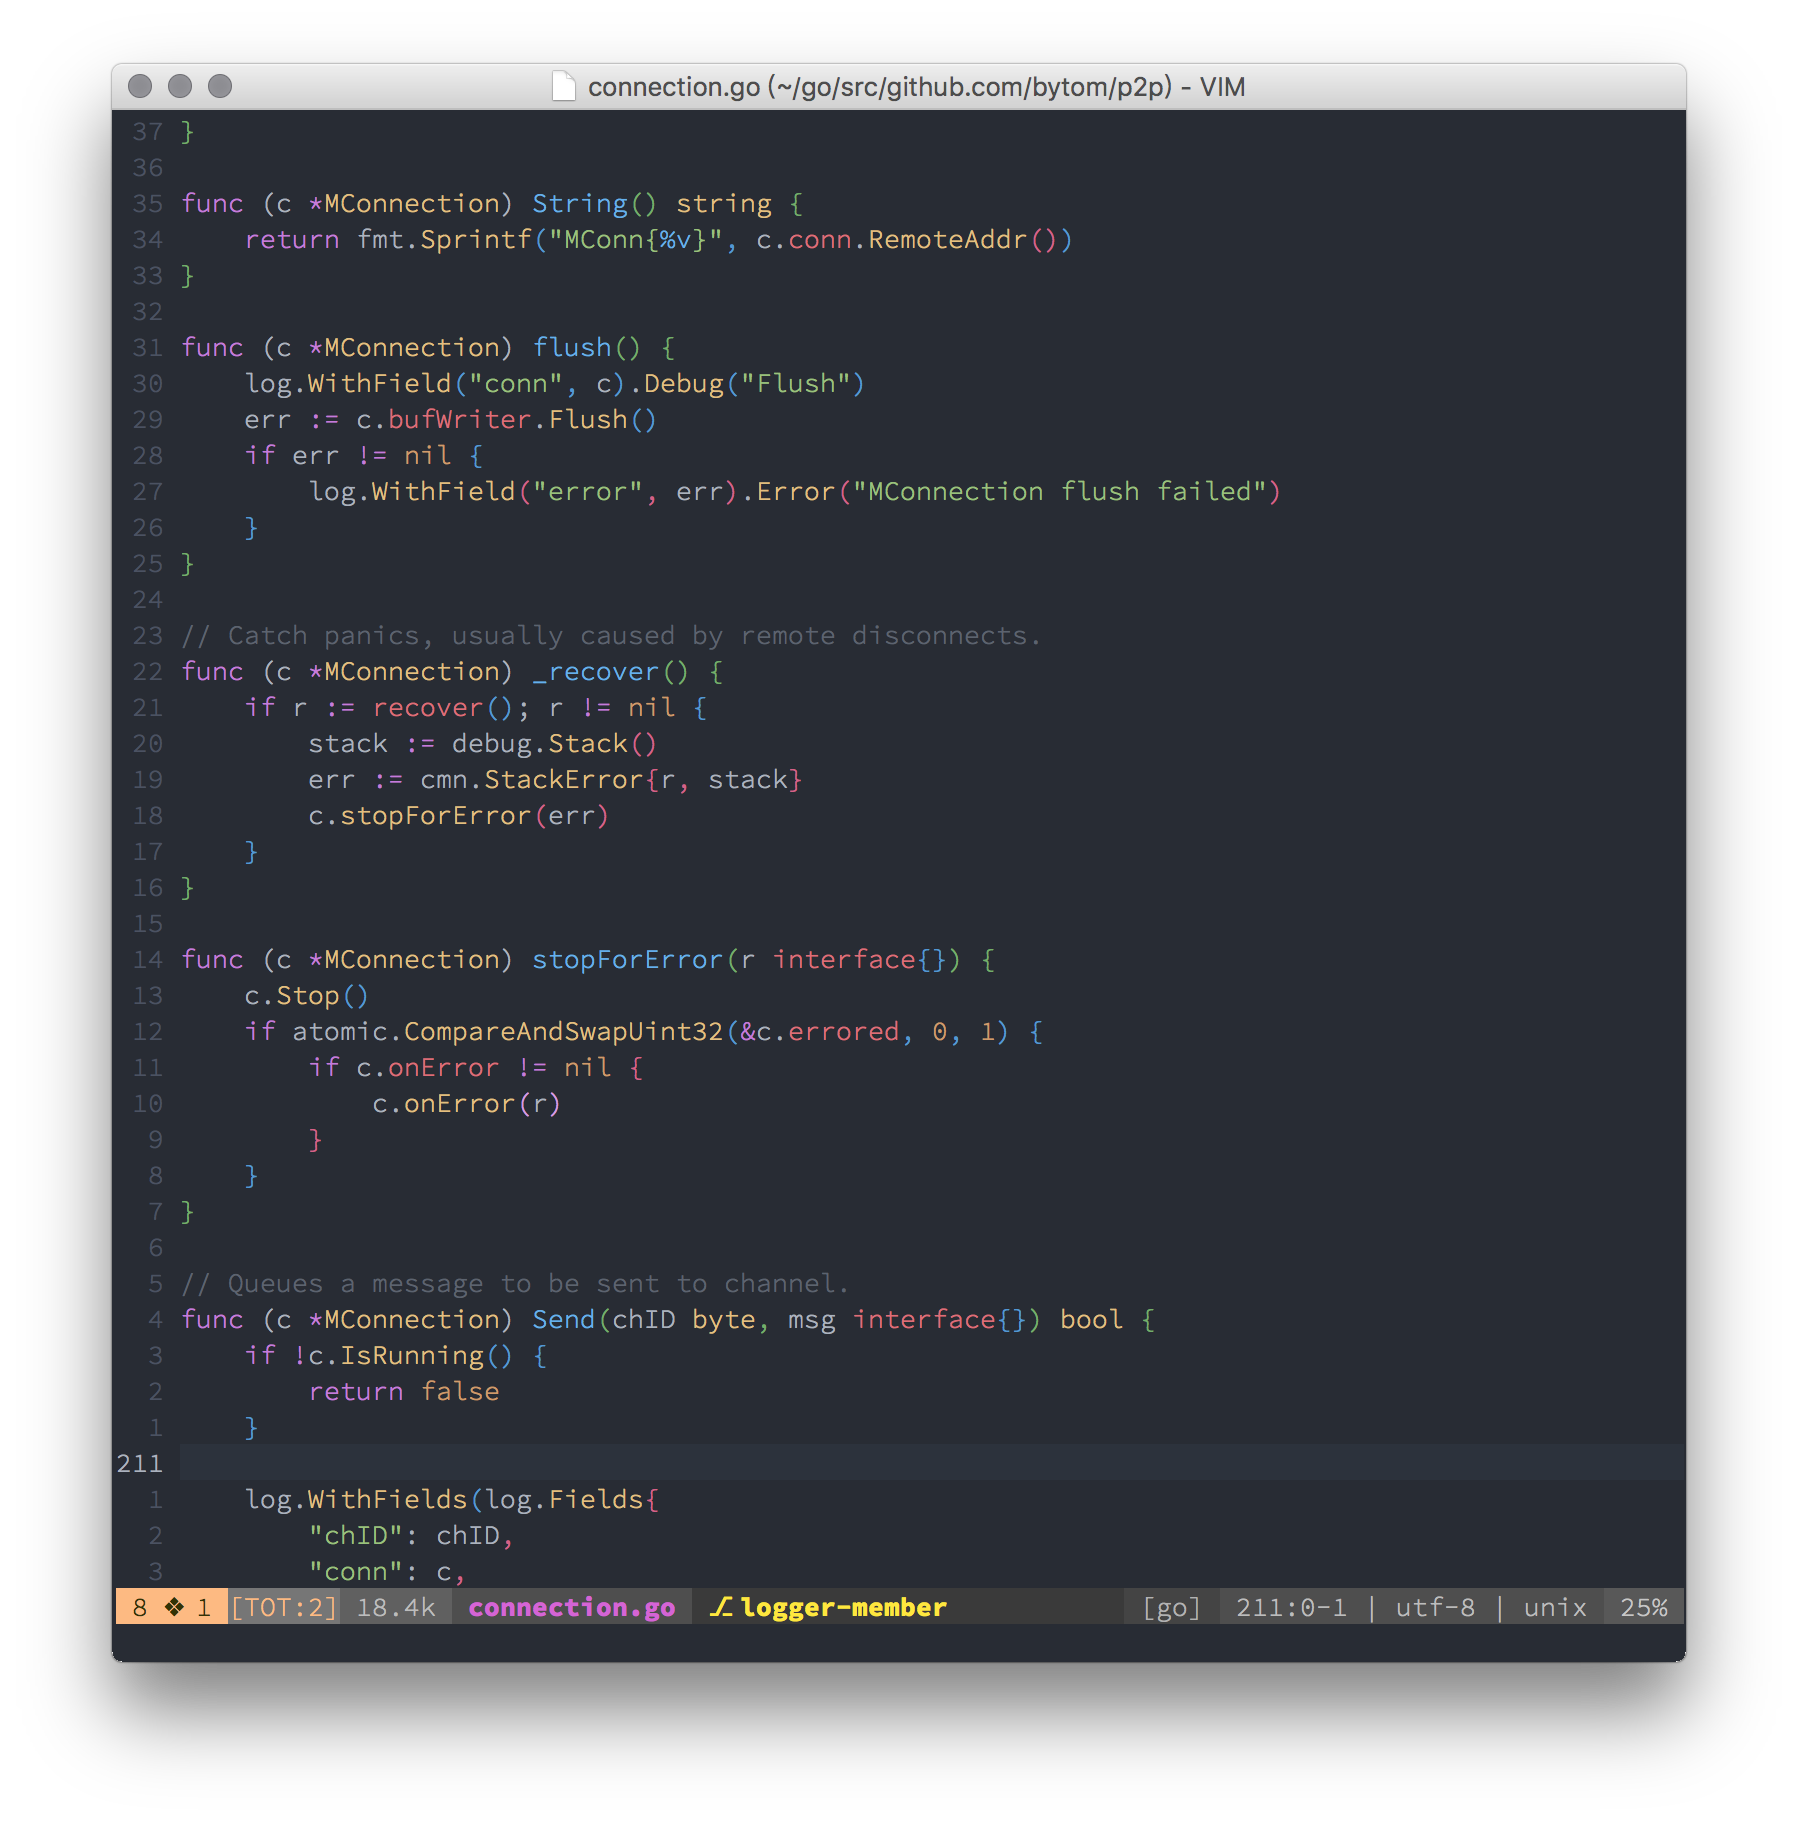Click "MConnection flush failed" string
The image size is (1798, 1822).
(x=1060, y=491)
